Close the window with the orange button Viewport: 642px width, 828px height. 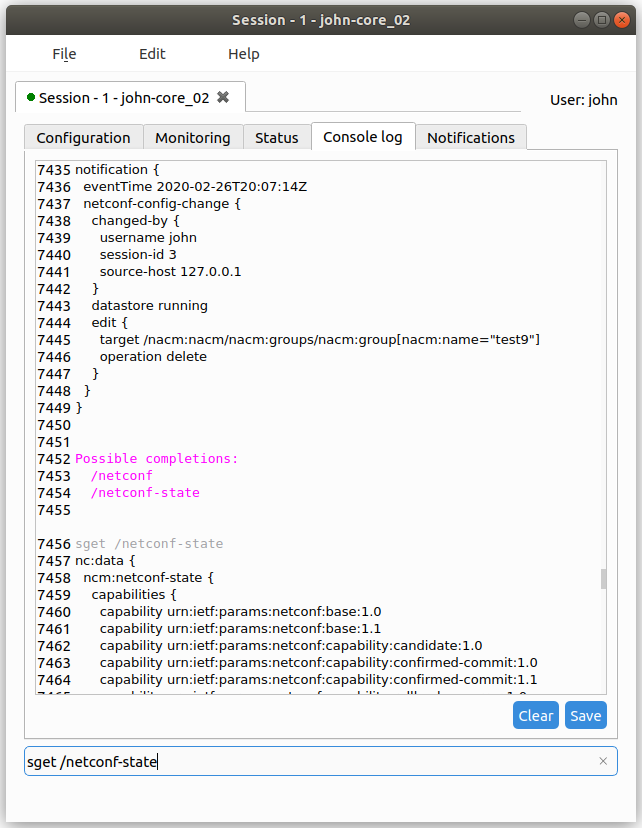(622, 20)
